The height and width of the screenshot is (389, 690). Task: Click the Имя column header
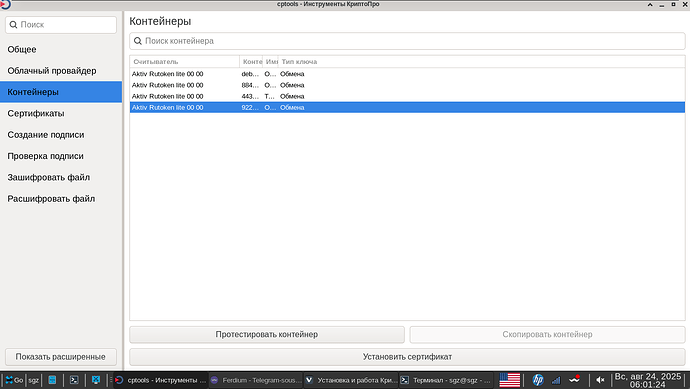tap(271, 62)
